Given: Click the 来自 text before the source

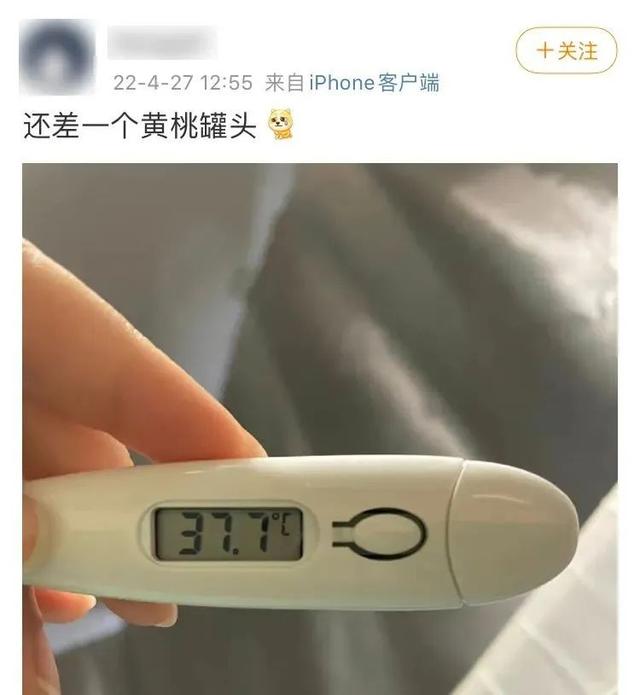Looking at the screenshot, I should [x=284, y=83].
